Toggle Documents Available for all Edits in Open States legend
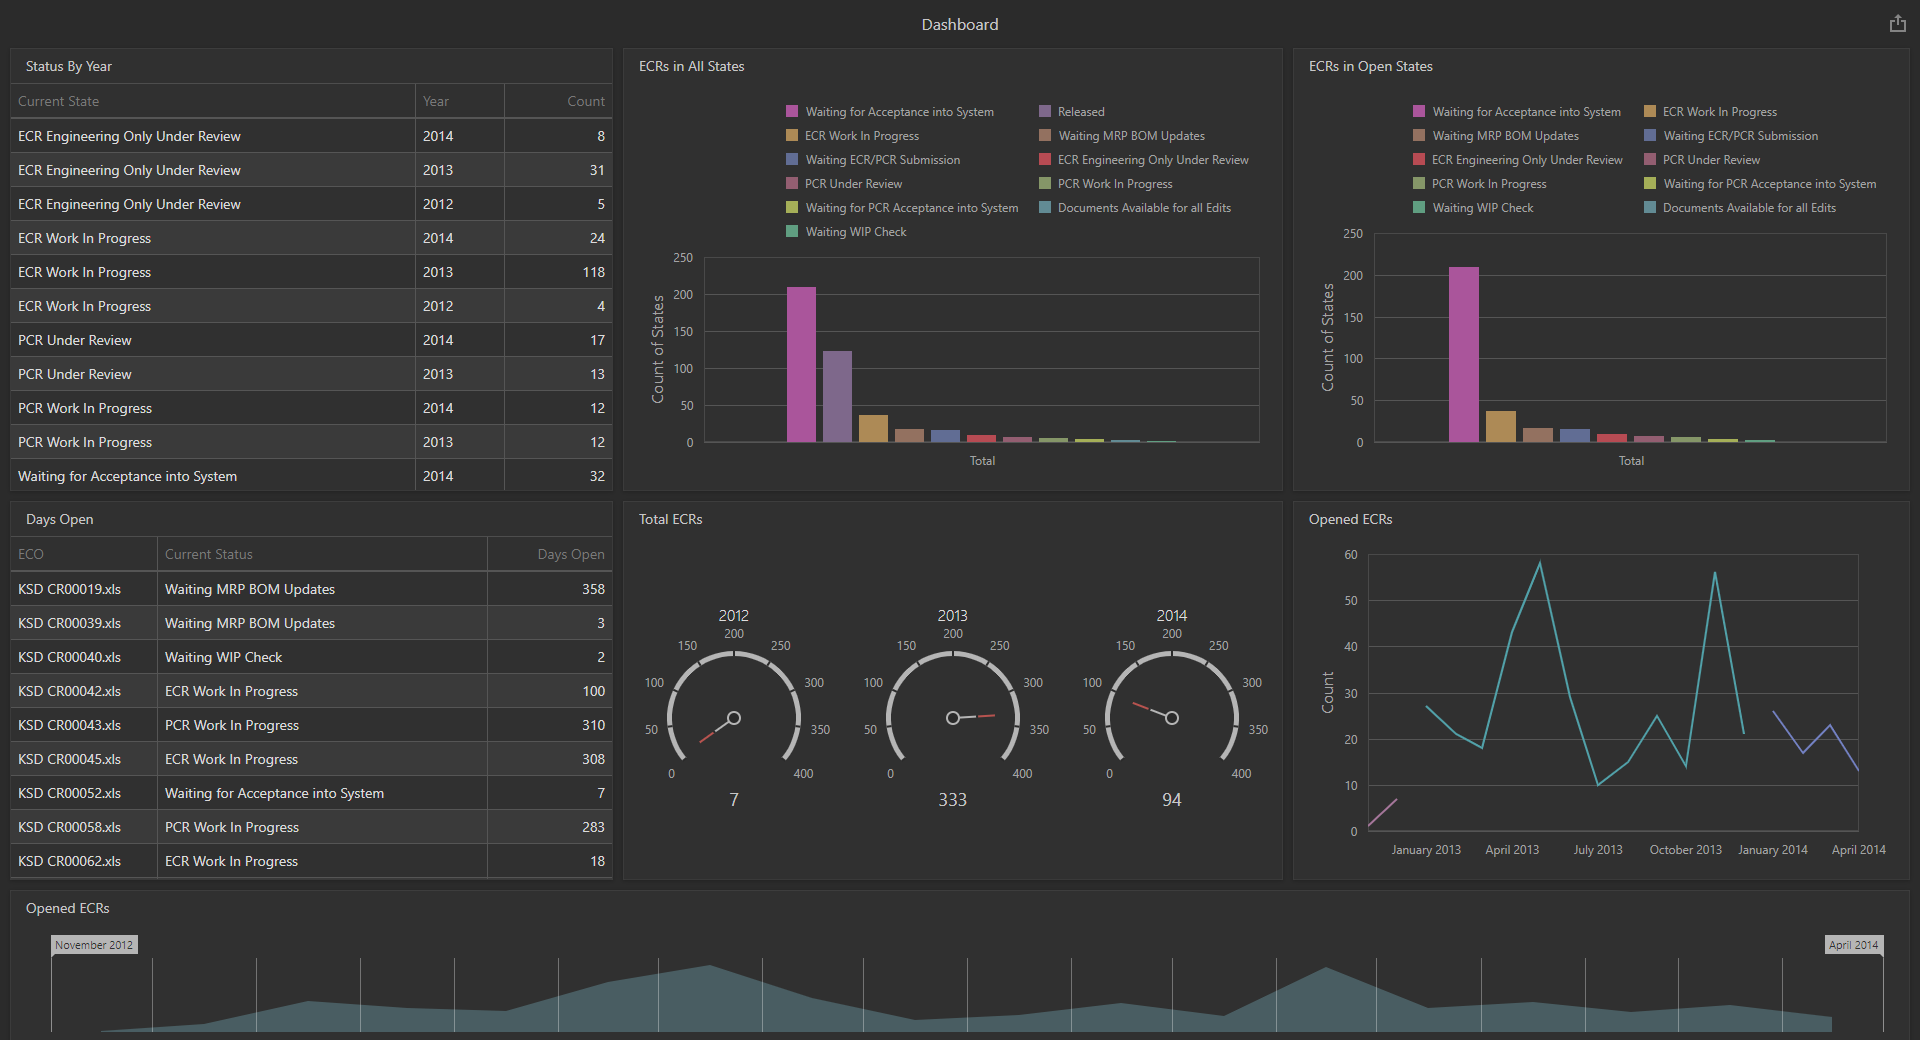 (x=1740, y=207)
